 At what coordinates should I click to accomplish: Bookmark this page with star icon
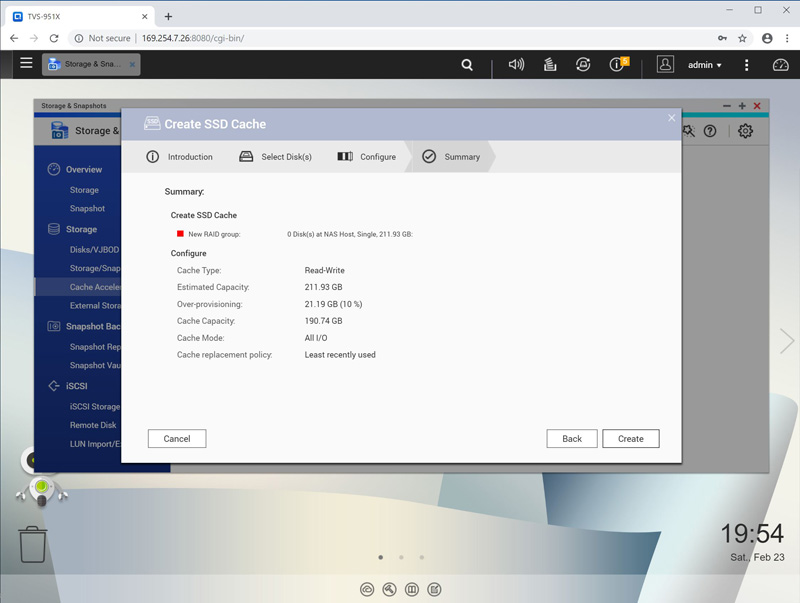[742, 38]
